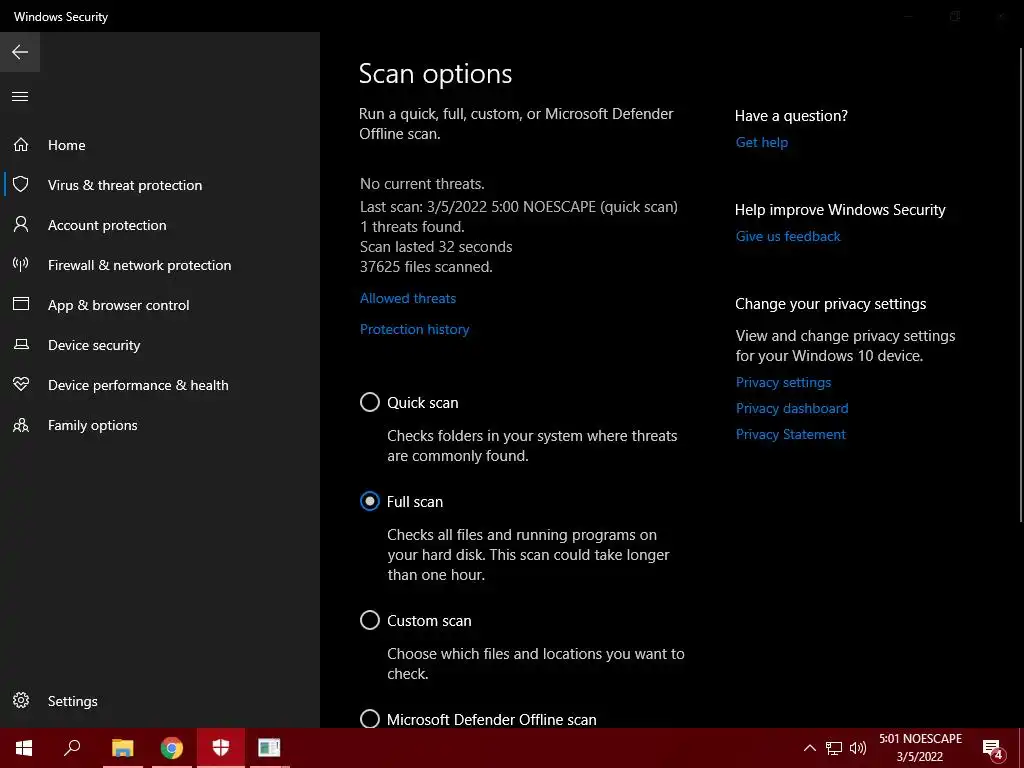
Task: Click the Family options people icon
Action: pos(21,425)
